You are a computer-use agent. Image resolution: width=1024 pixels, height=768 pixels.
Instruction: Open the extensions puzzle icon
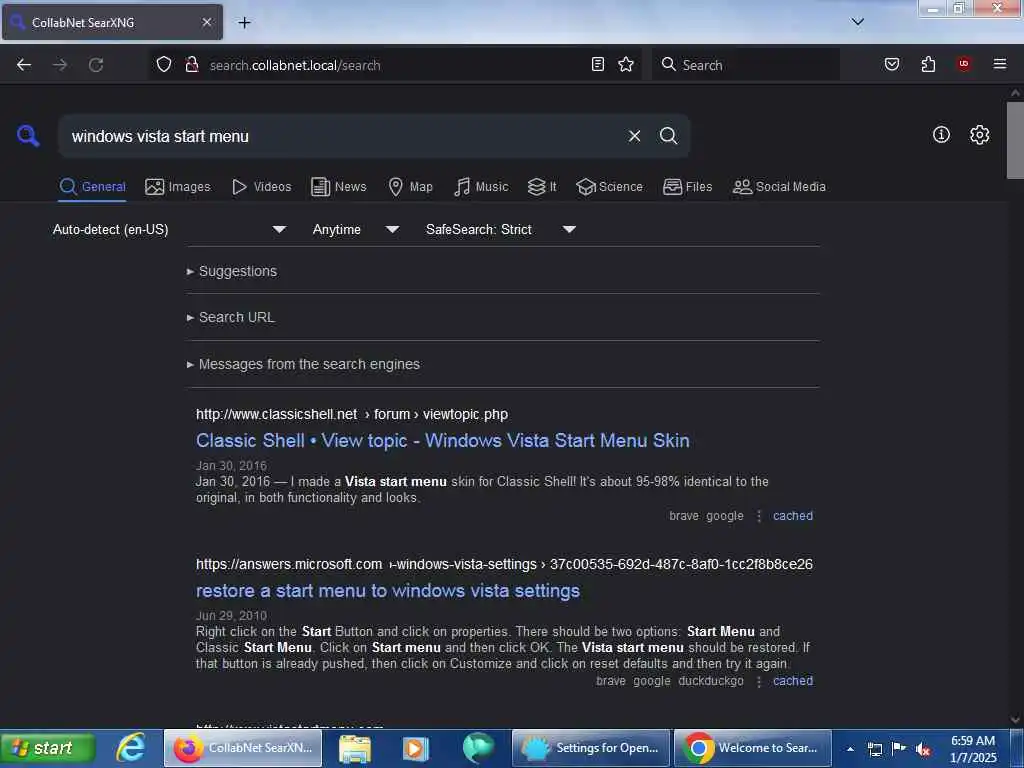pos(928,64)
